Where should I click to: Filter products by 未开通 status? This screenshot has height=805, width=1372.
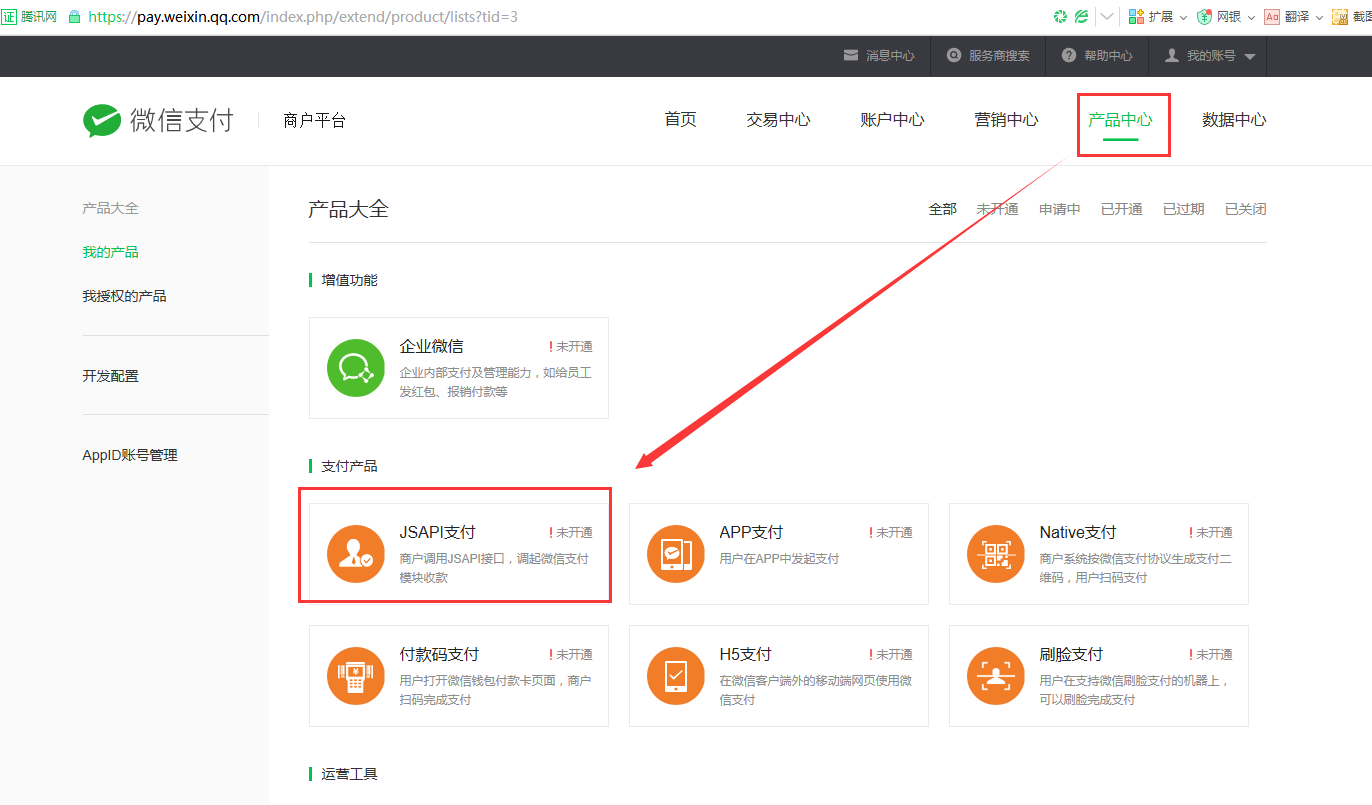997,209
